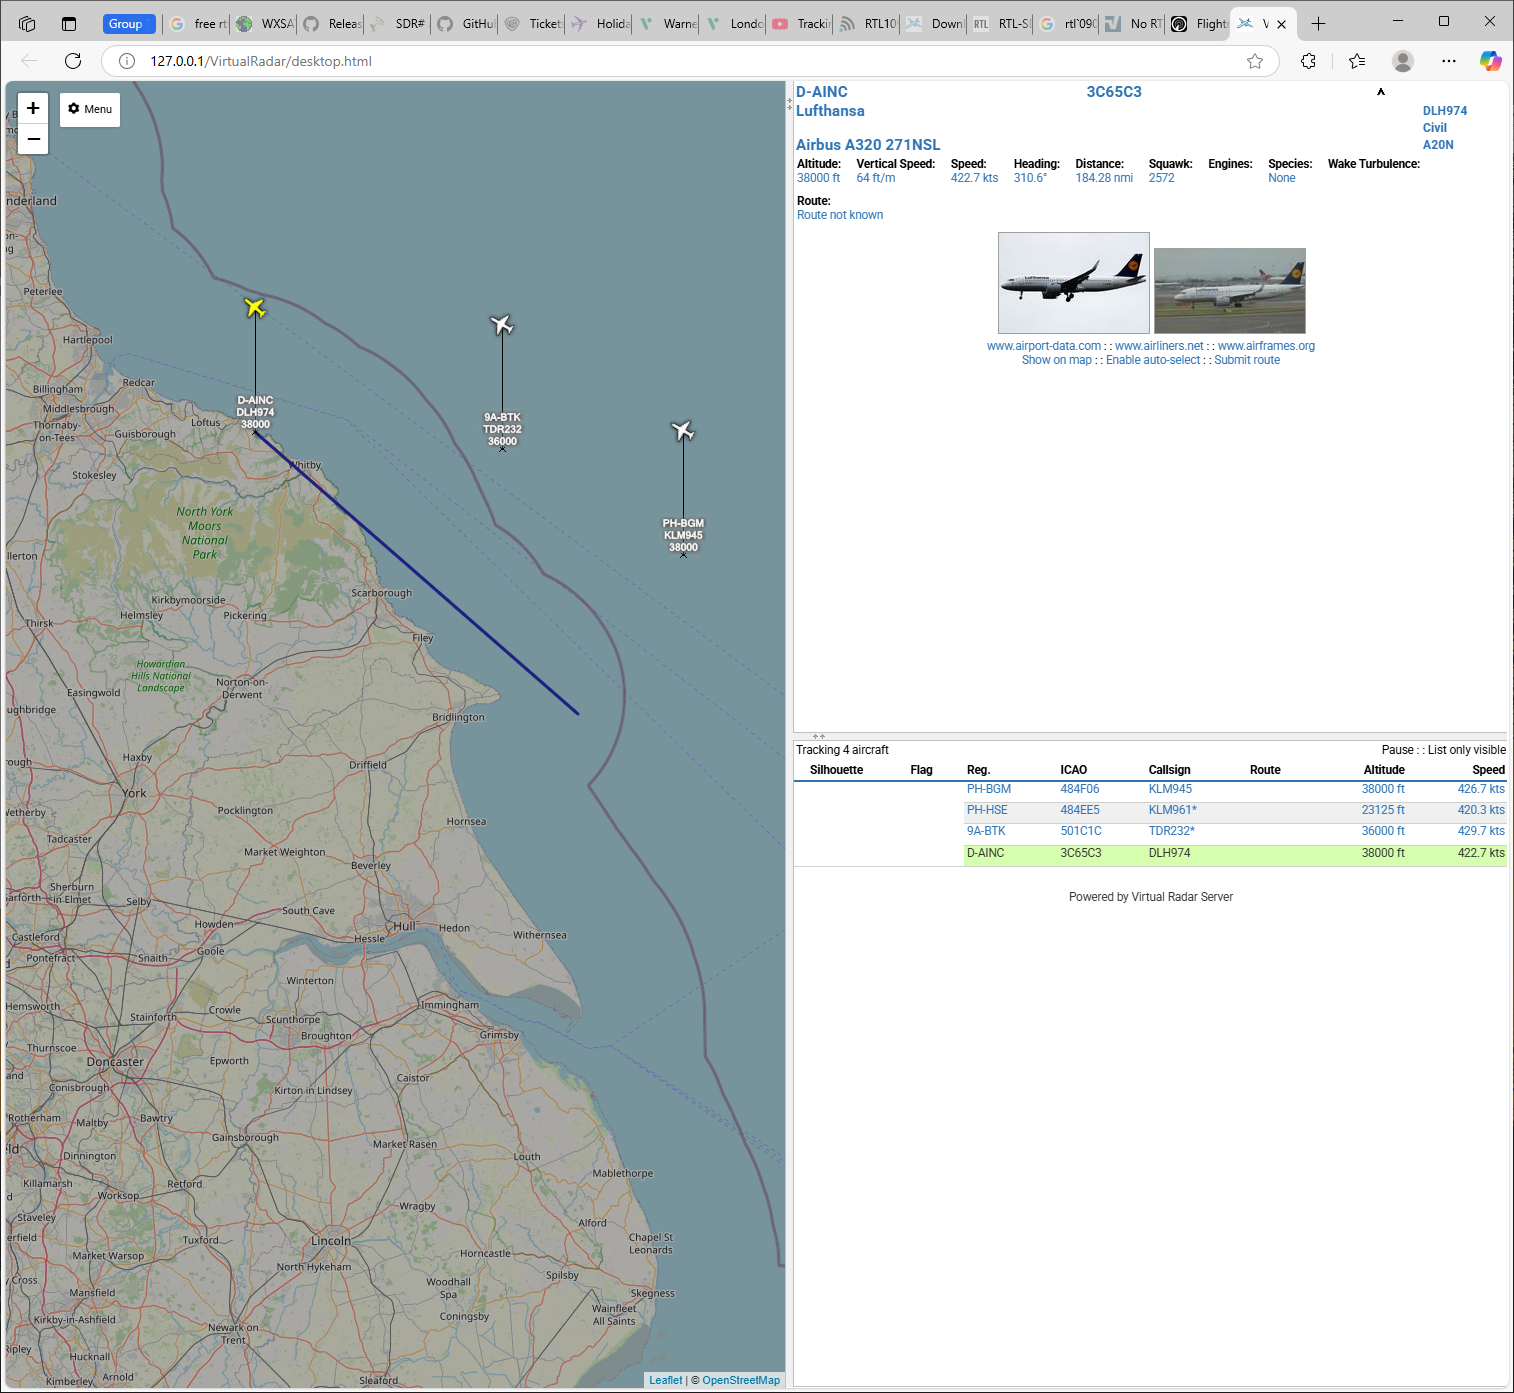Open a new browser tab
Screen dimensions: 1514x1393
(1318, 23)
